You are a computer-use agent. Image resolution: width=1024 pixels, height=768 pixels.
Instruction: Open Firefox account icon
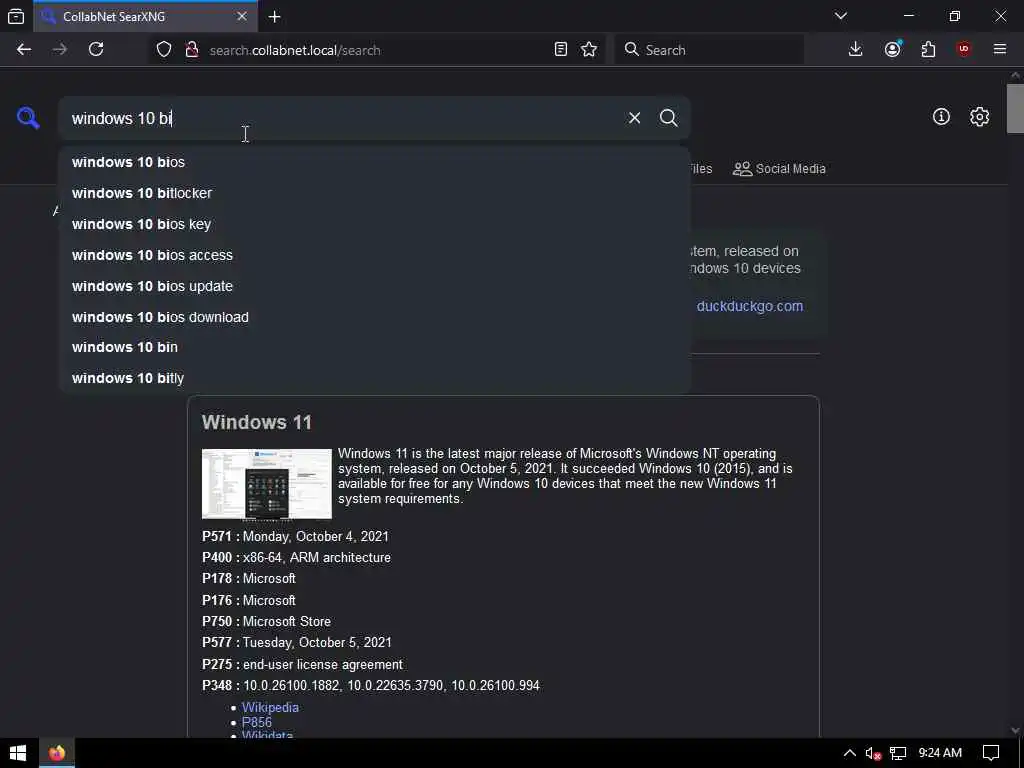[893, 50]
